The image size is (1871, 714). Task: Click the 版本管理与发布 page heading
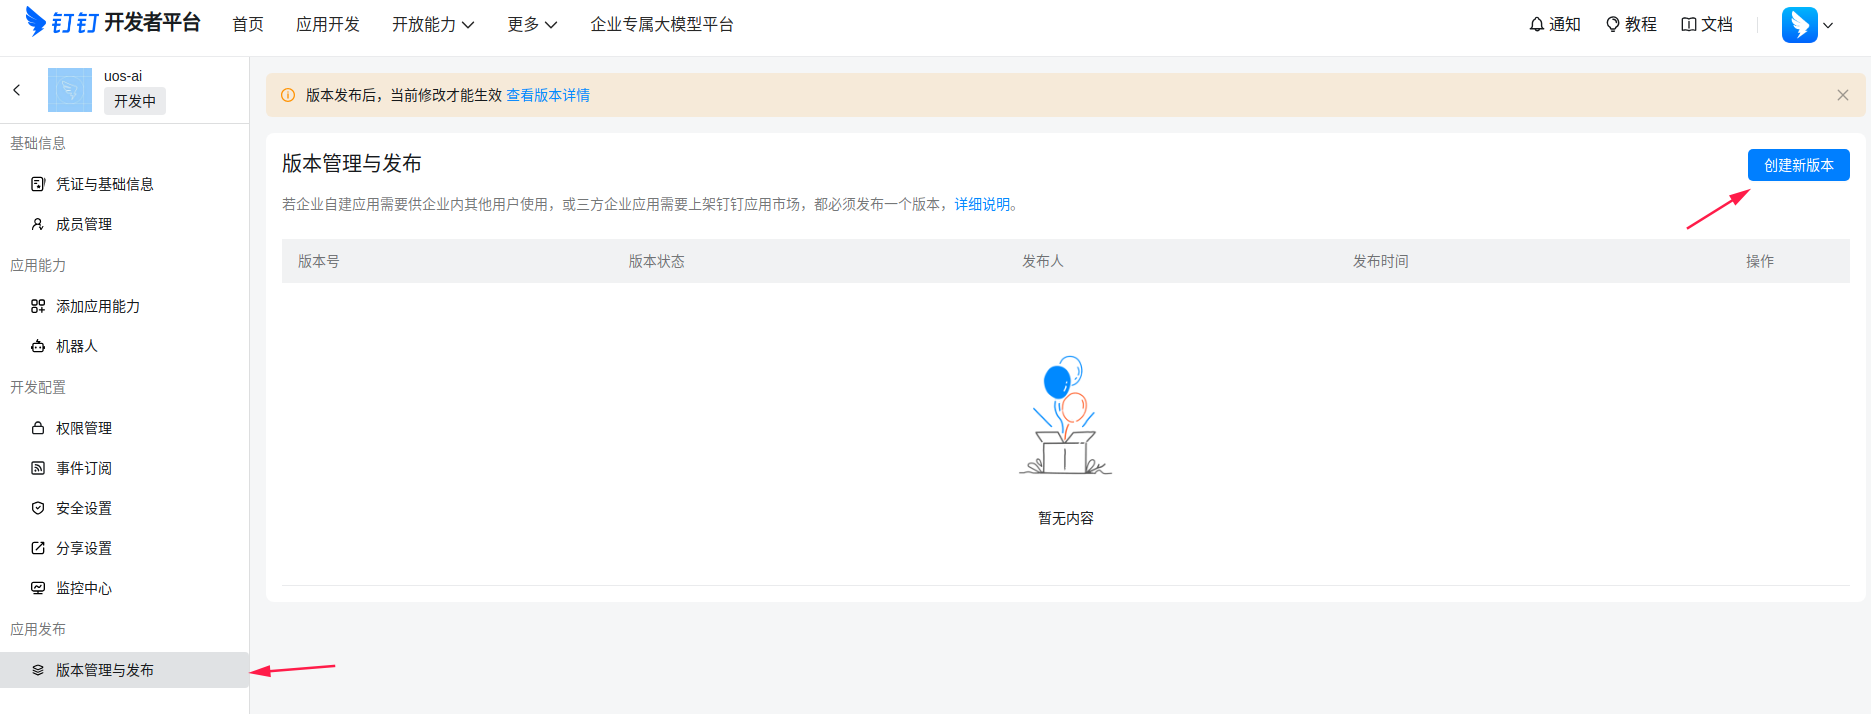tap(352, 163)
